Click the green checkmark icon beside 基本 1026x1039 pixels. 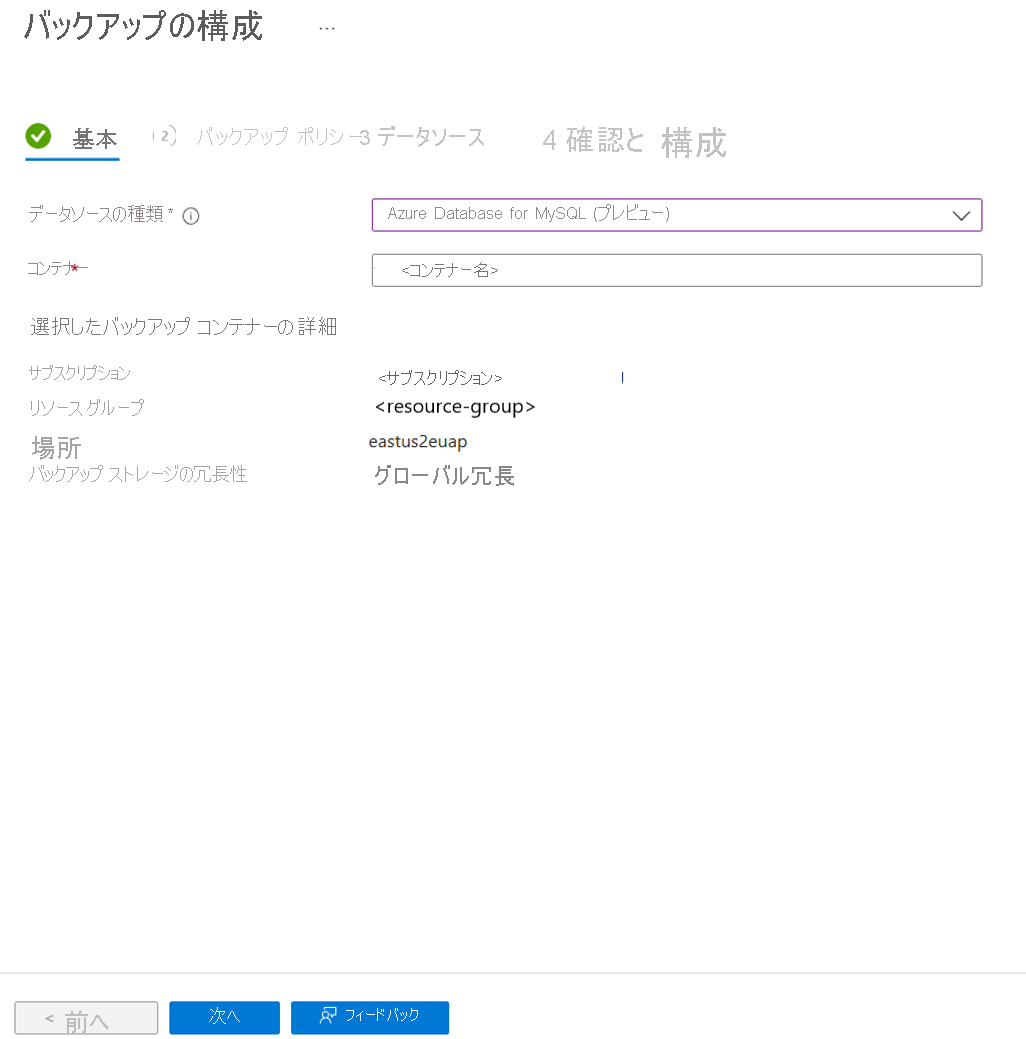pyautogui.click(x=38, y=136)
